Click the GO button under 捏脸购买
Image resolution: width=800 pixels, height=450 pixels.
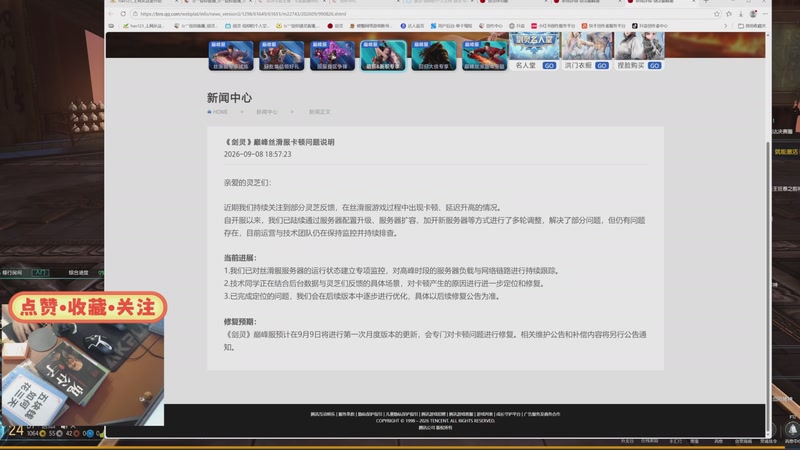point(655,66)
